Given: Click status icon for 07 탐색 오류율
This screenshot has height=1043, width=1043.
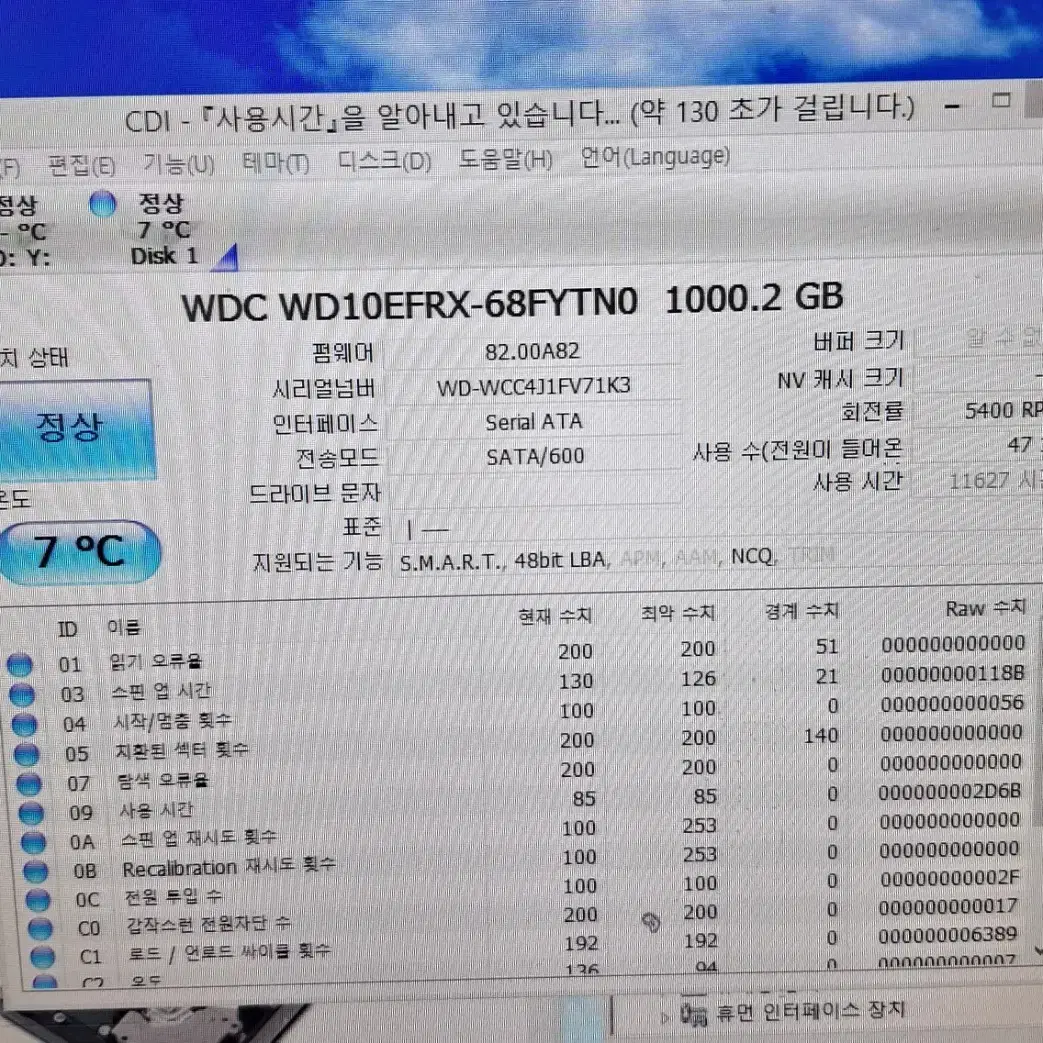Looking at the screenshot, I should click(29, 784).
